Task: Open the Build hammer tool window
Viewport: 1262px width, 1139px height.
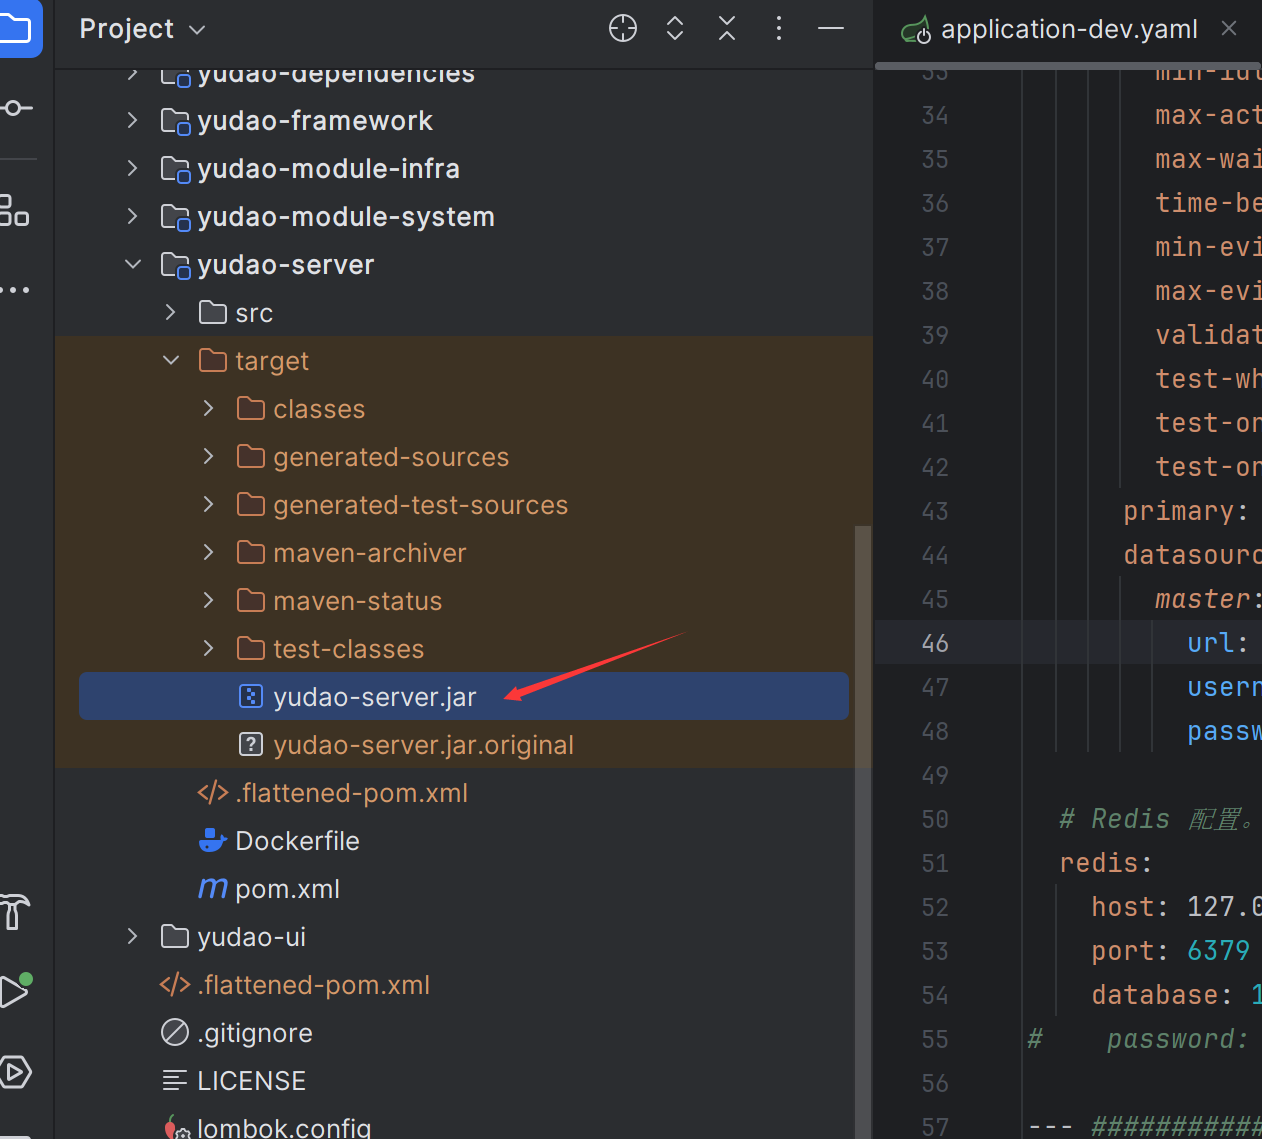Action: (14, 912)
